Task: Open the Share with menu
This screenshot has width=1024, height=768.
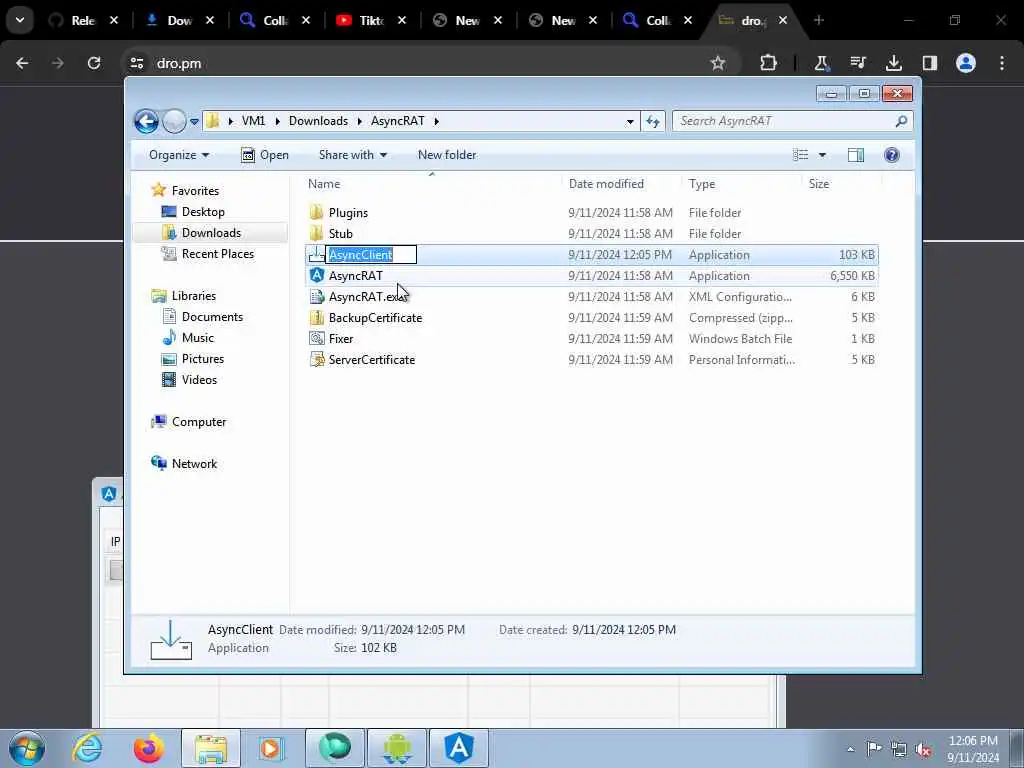Action: click(x=353, y=155)
